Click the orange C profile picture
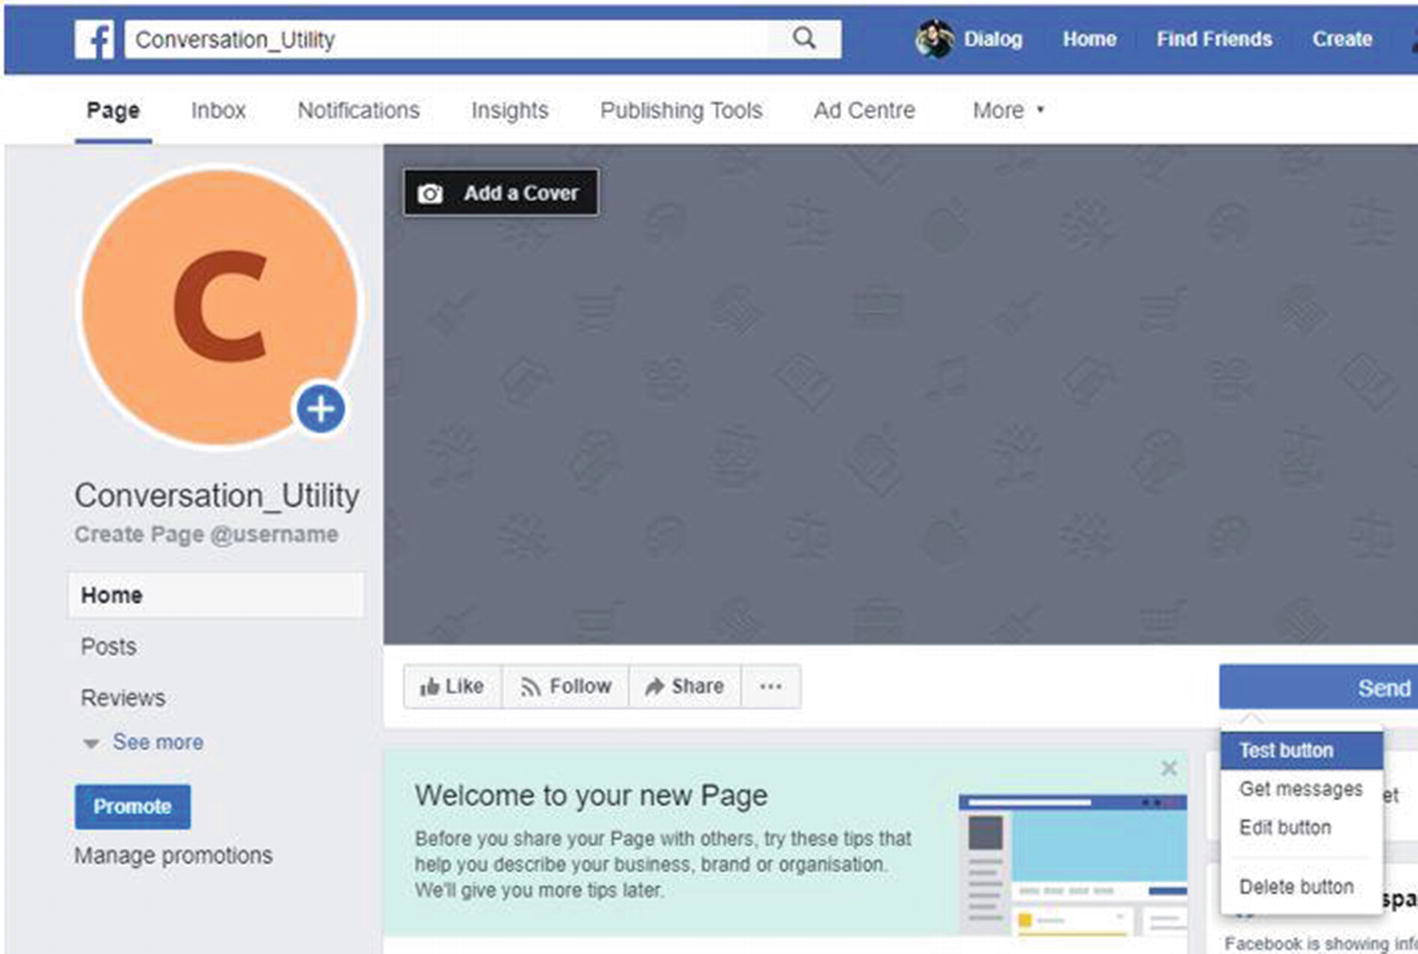Image resolution: width=1418 pixels, height=954 pixels. pyautogui.click(x=219, y=305)
